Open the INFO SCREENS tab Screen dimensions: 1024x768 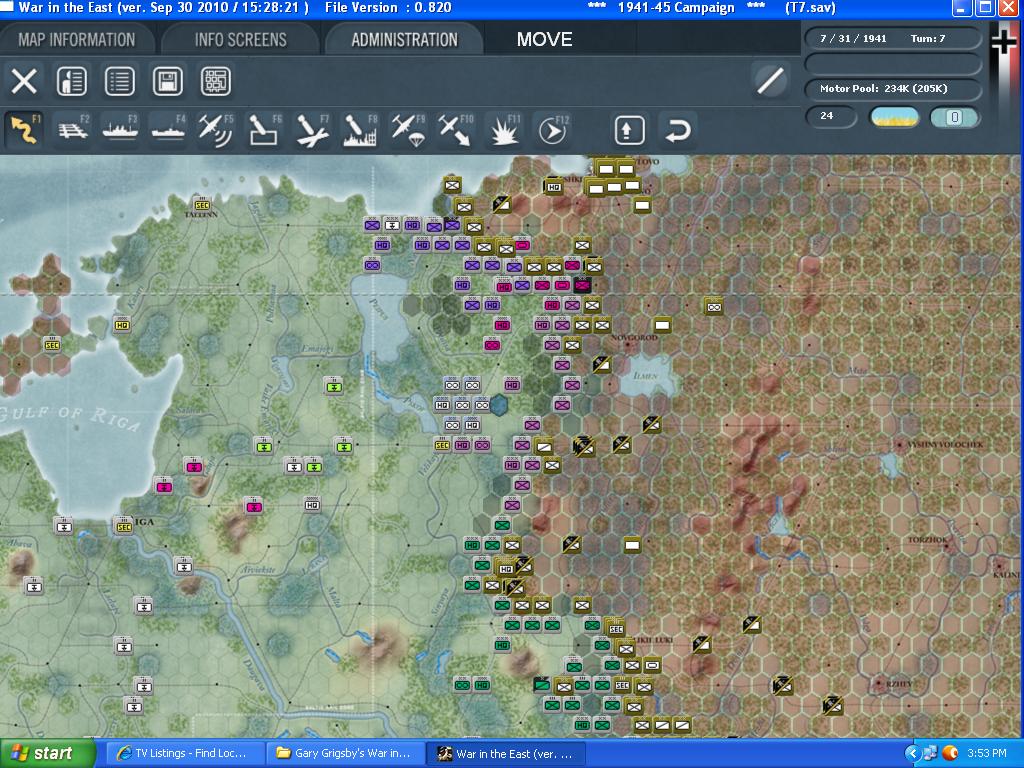point(240,39)
